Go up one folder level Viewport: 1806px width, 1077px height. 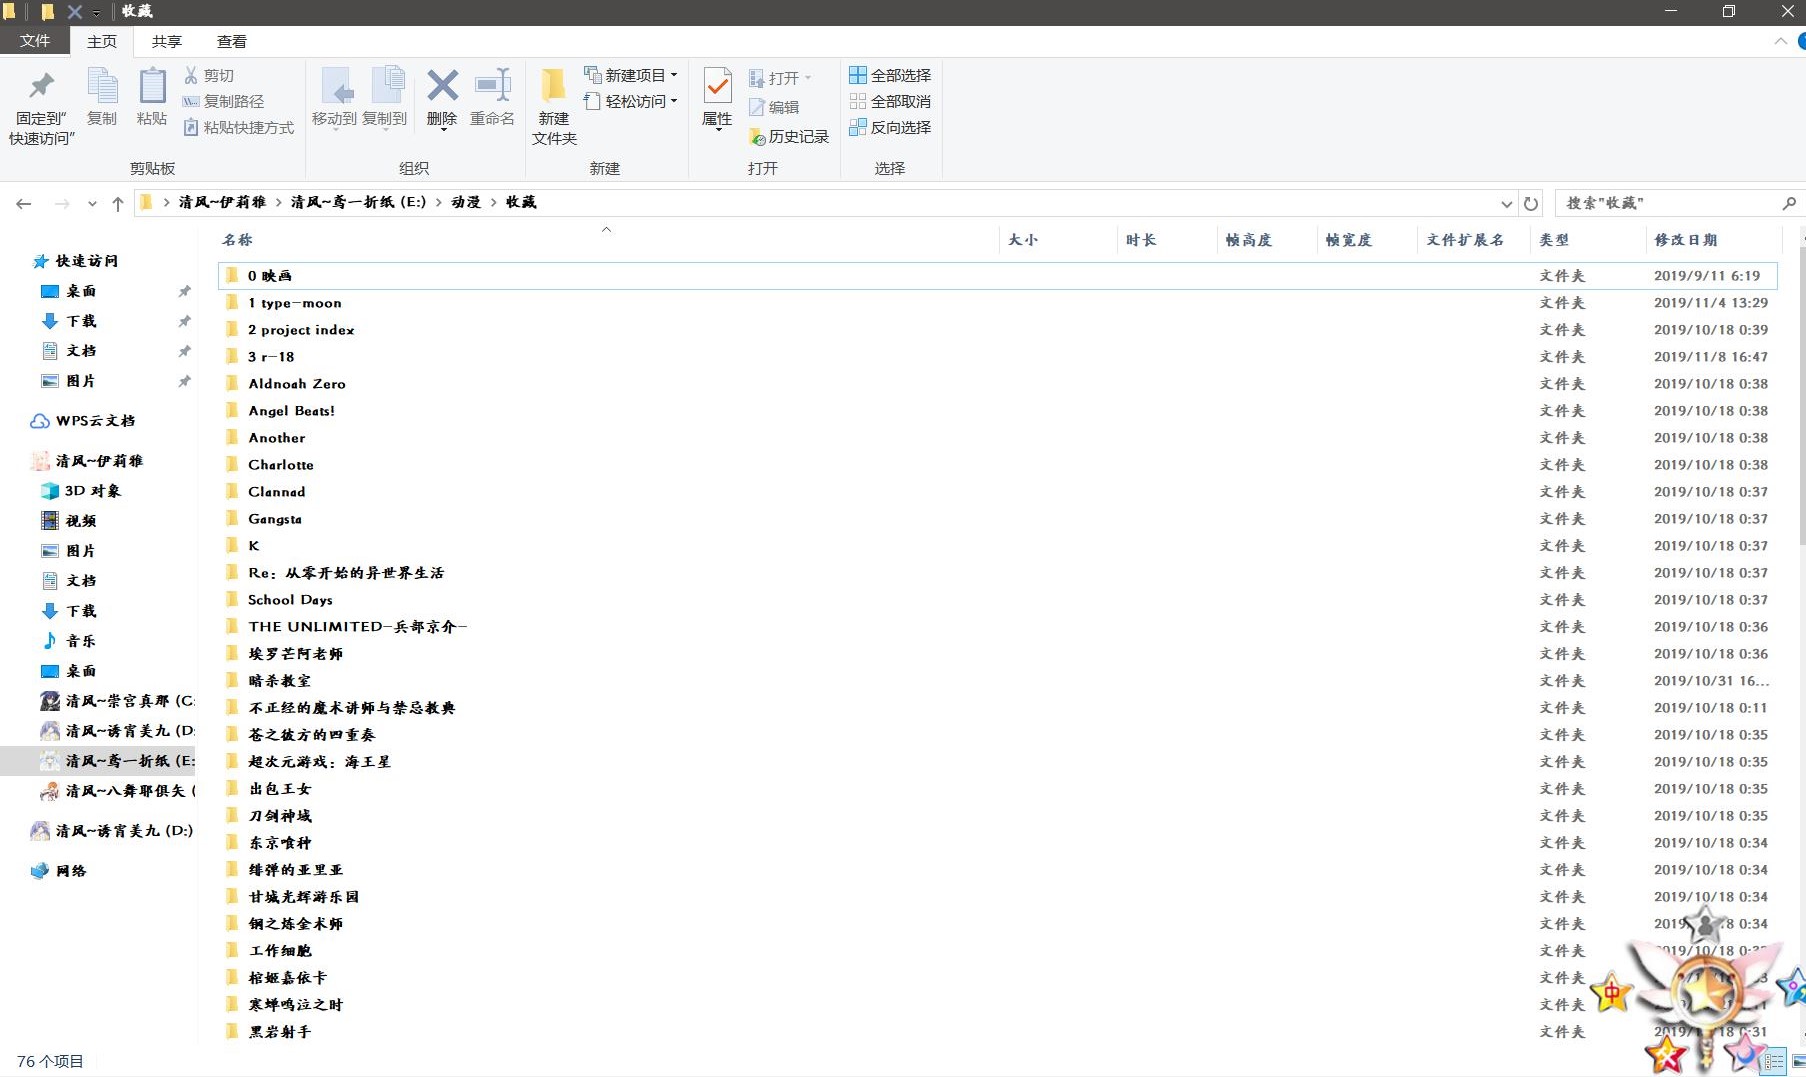click(118, 203)
